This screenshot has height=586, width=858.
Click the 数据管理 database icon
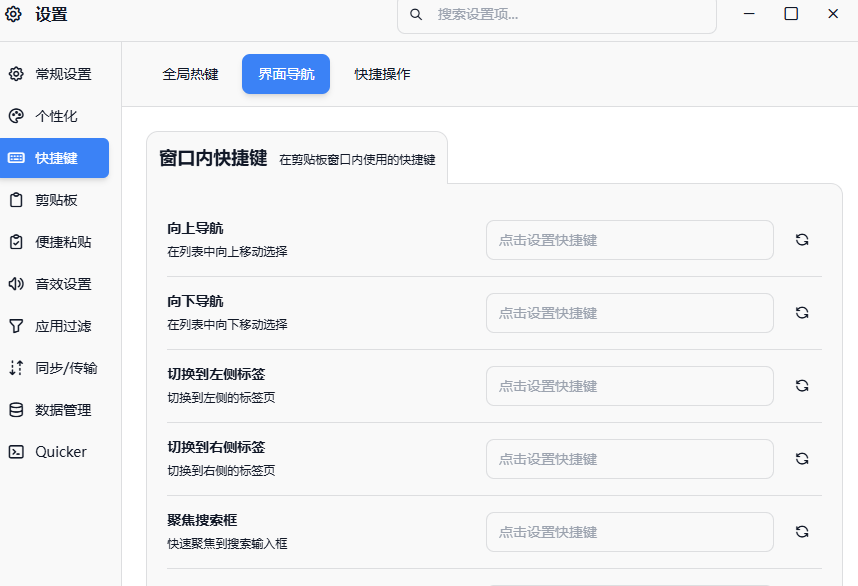coord(16,410)
